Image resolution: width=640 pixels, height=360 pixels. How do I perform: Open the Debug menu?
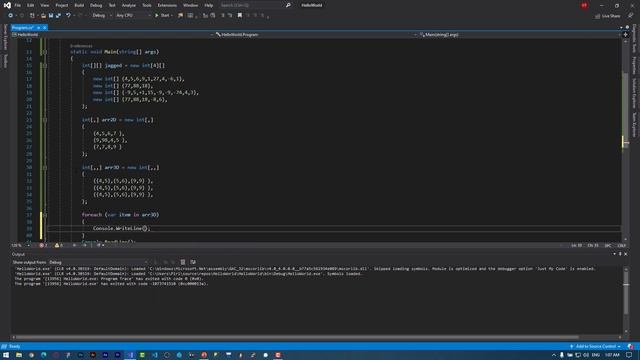pos(96,5)
